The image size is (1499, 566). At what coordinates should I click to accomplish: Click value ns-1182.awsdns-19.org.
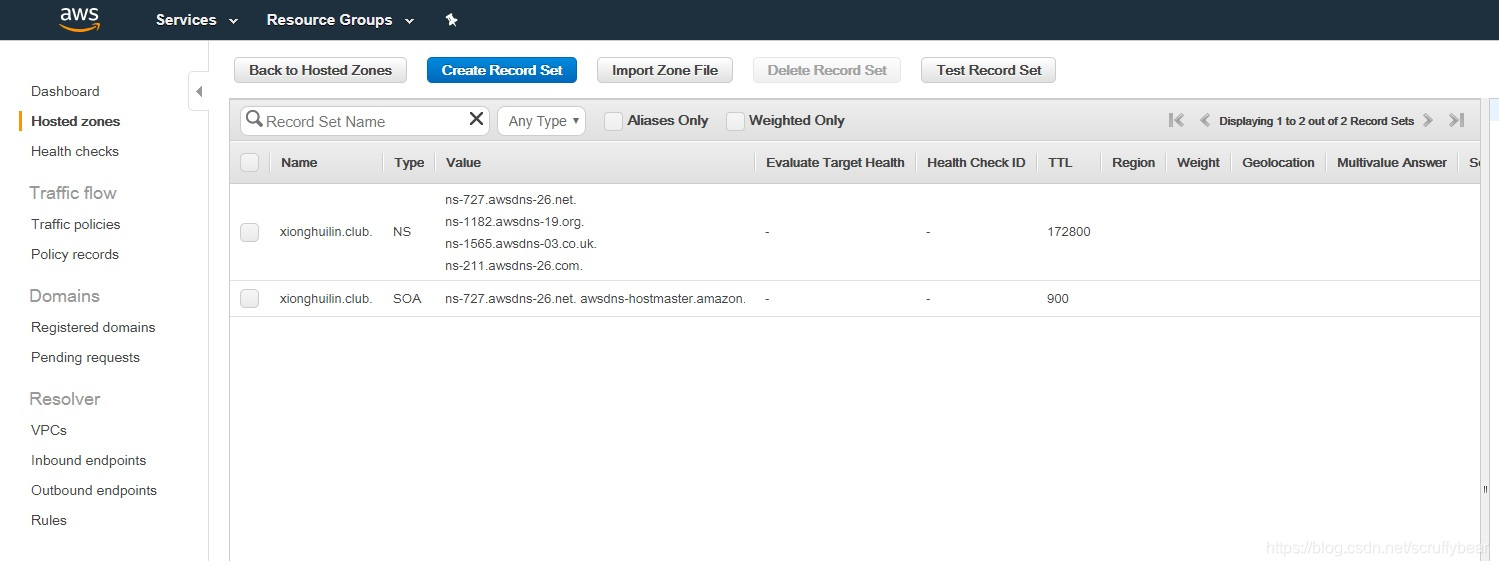(x=515, y=221)
